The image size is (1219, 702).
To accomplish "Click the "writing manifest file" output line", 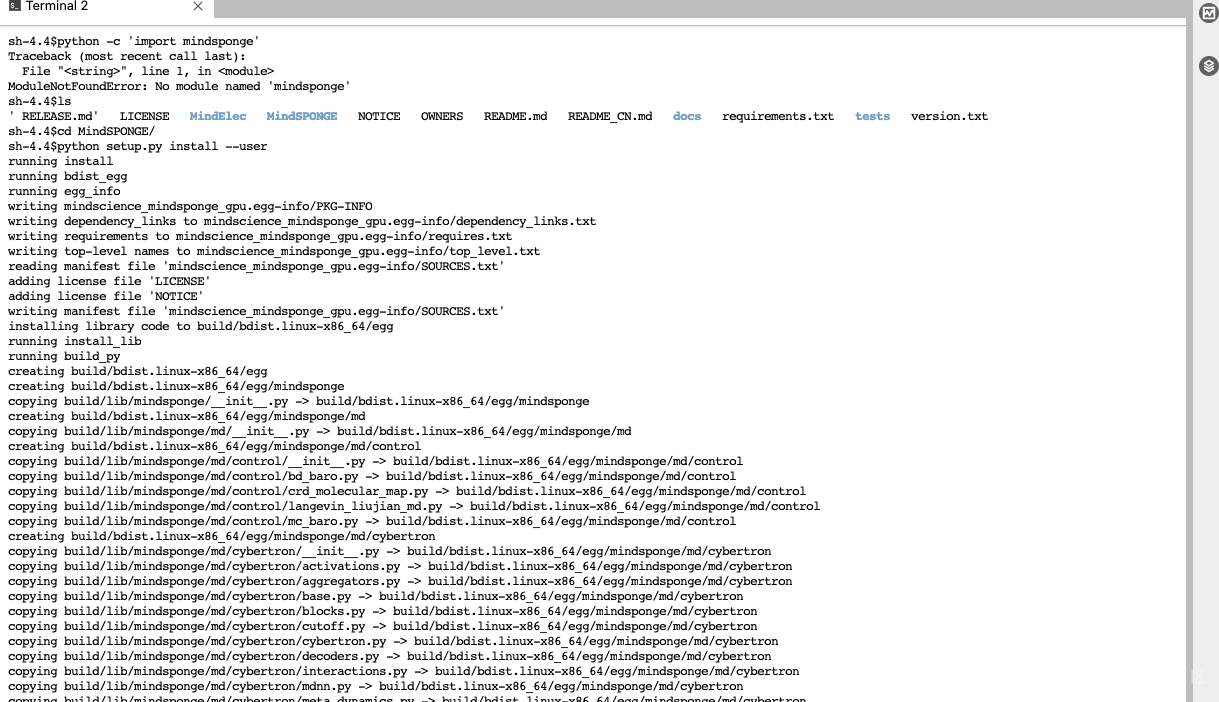I will click(x=256, y=311).
